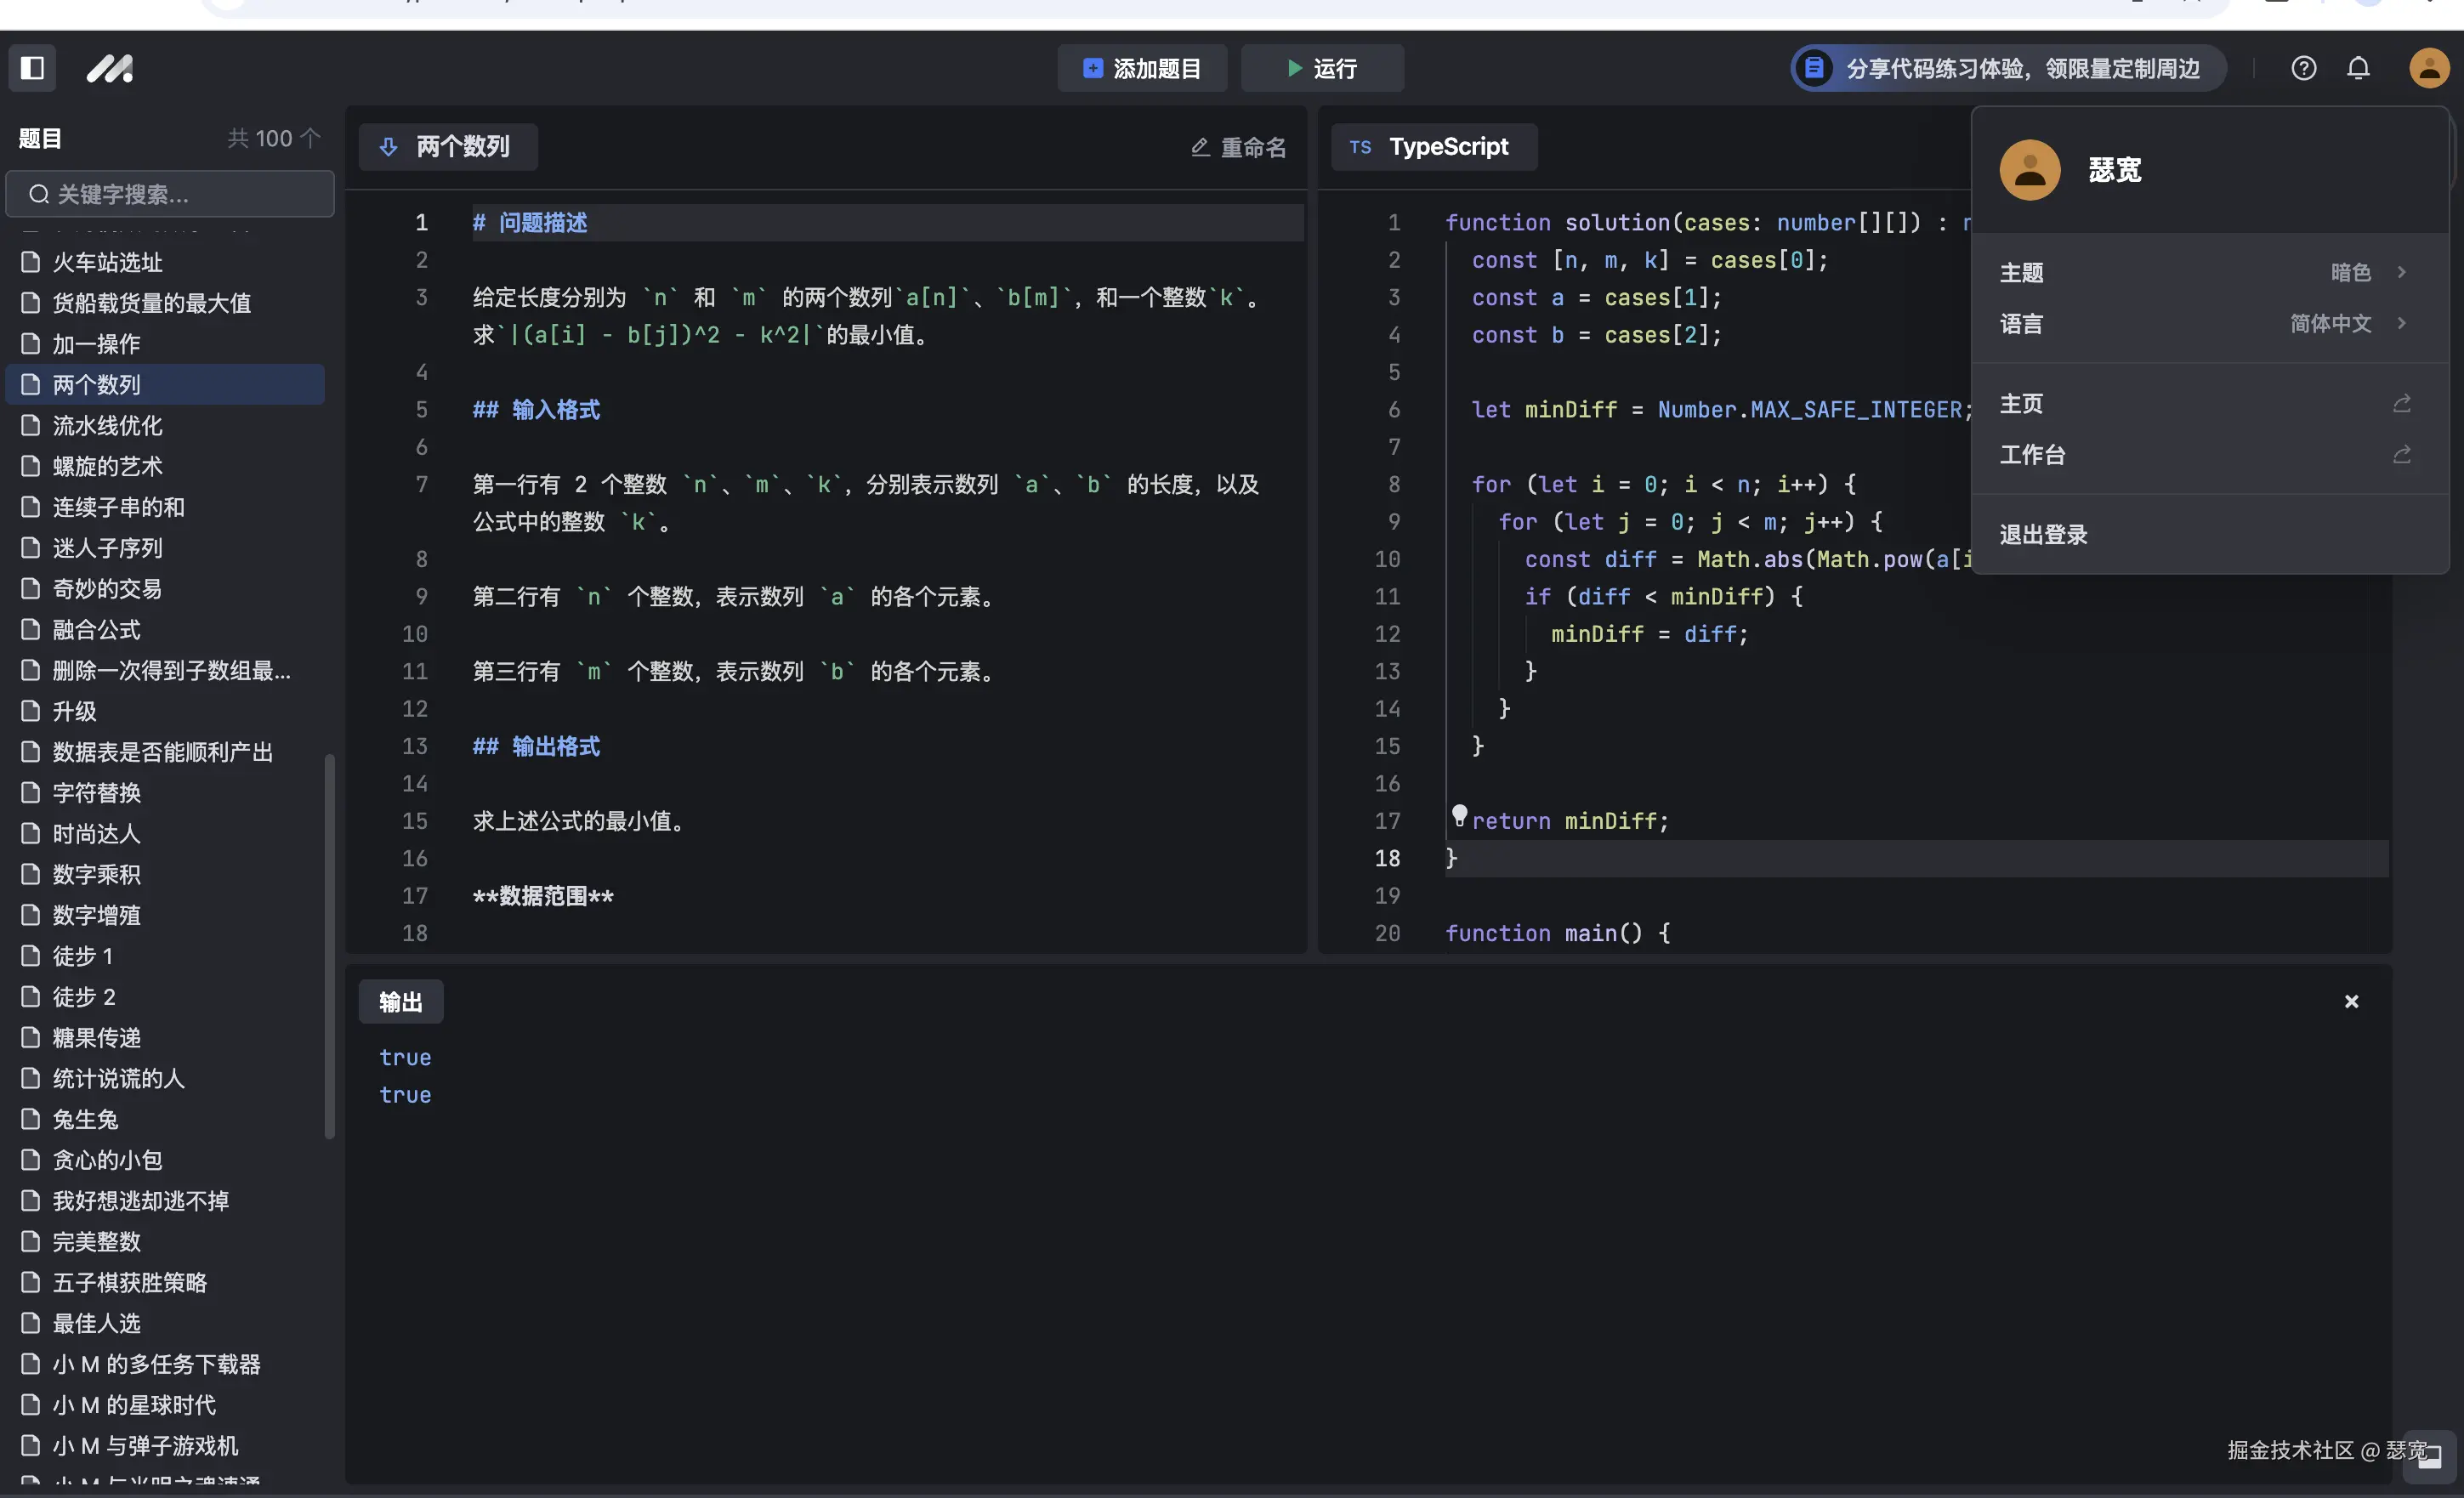This screenshot has width=2464, height=1498.
Task: Close the 输出 output panel
Action: tap(2351, 1001)
